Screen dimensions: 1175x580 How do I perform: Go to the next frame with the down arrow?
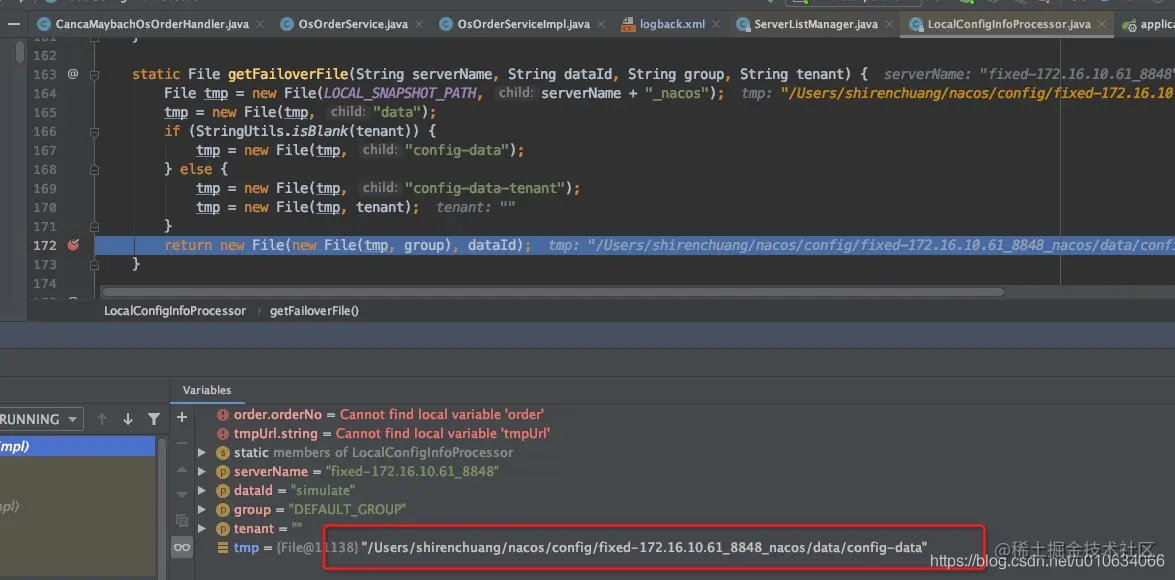click(x=127, y=419)
